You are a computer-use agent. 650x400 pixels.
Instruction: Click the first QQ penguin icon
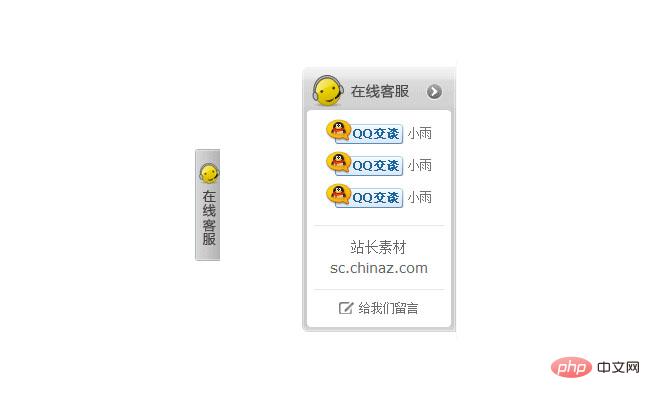click(x=338, y=131)
